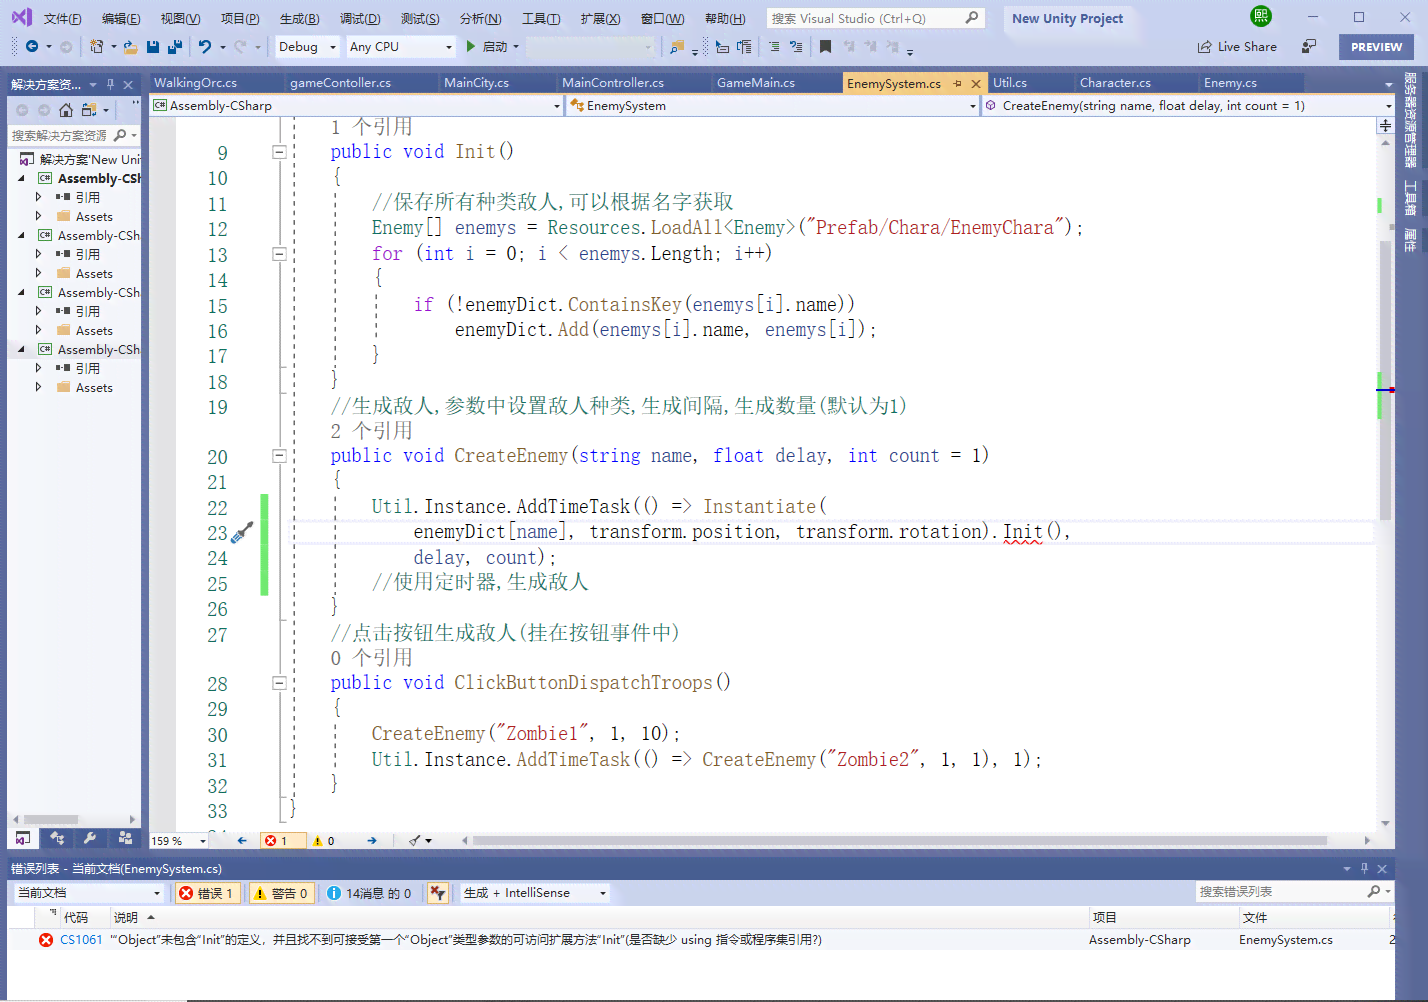Go to previous issue with left arrow

[x=242, y=840]
